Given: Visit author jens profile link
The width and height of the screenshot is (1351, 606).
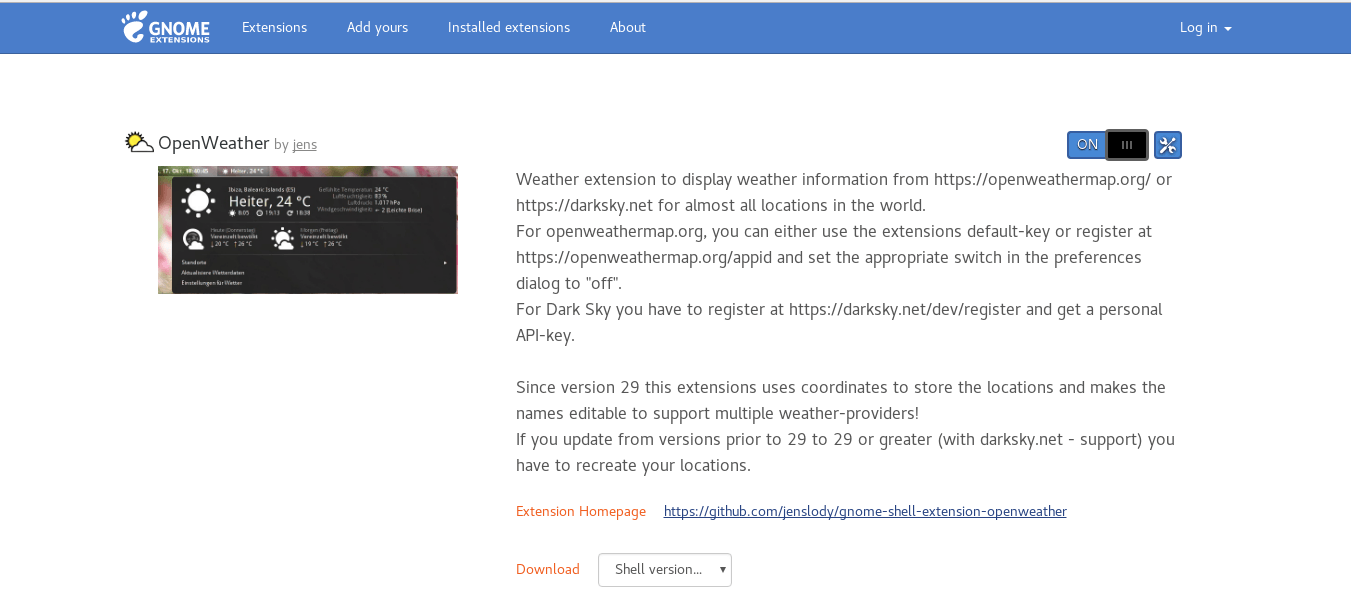Looking at the screenshot, I should [x=305, y=145].
